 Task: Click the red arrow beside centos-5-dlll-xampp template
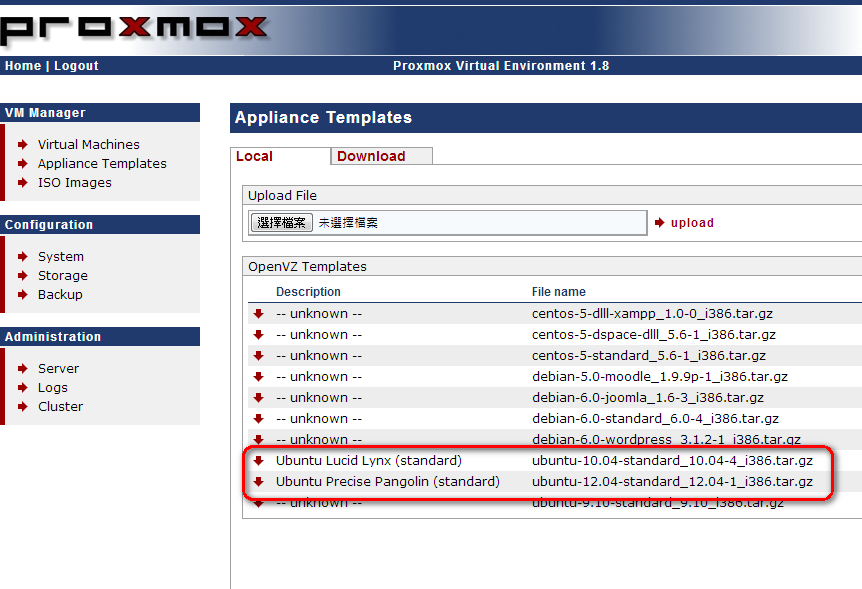tap(258, 314)
